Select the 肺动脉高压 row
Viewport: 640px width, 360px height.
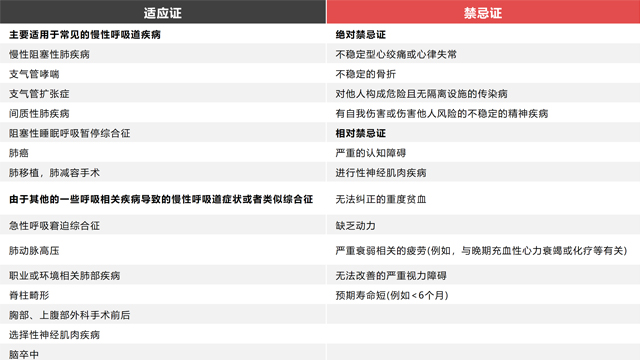tap(163, 250)
